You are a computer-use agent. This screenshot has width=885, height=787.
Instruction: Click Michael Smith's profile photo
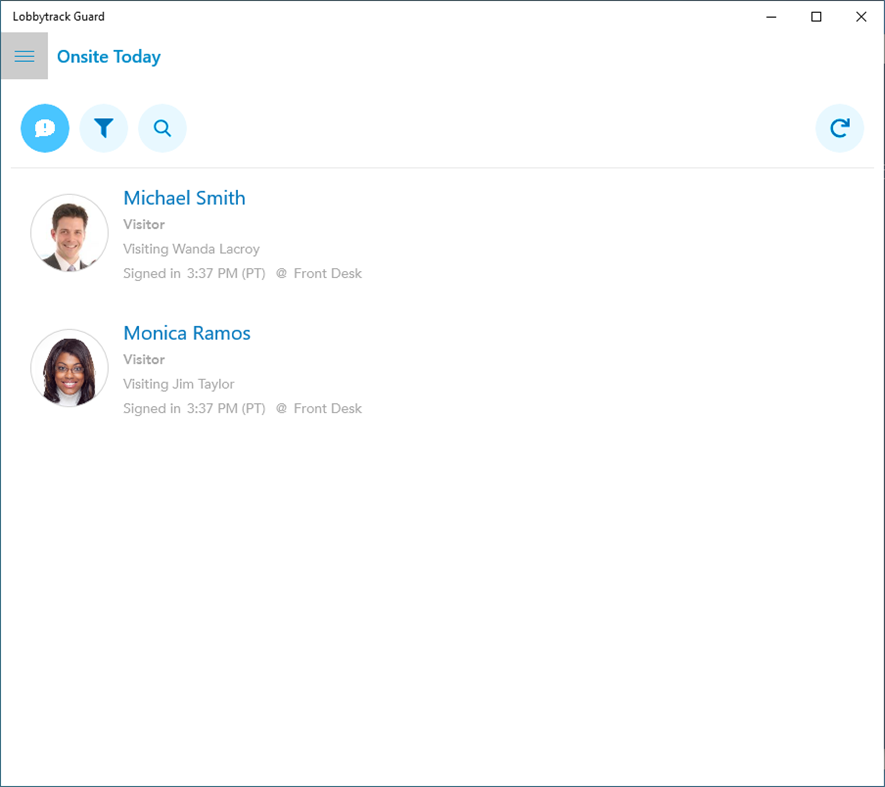click(69, 233)
